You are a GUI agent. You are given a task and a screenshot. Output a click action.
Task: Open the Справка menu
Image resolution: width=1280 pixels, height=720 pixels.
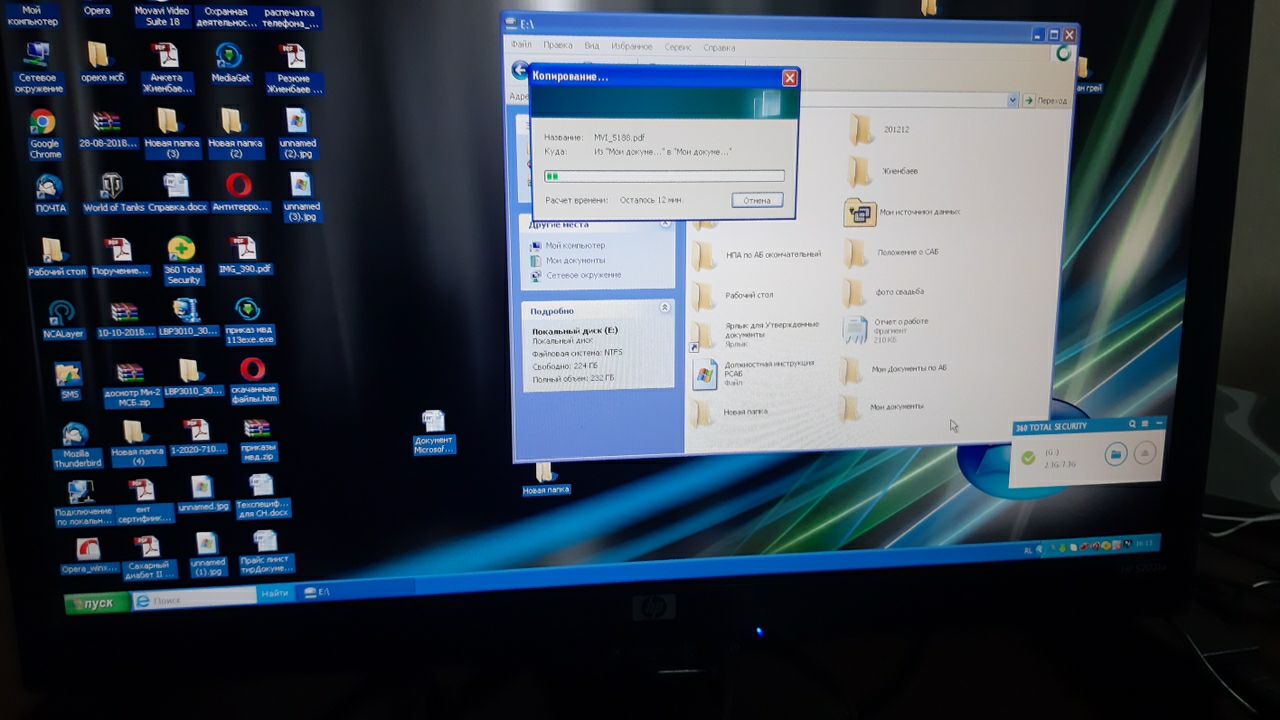(719, 47)
